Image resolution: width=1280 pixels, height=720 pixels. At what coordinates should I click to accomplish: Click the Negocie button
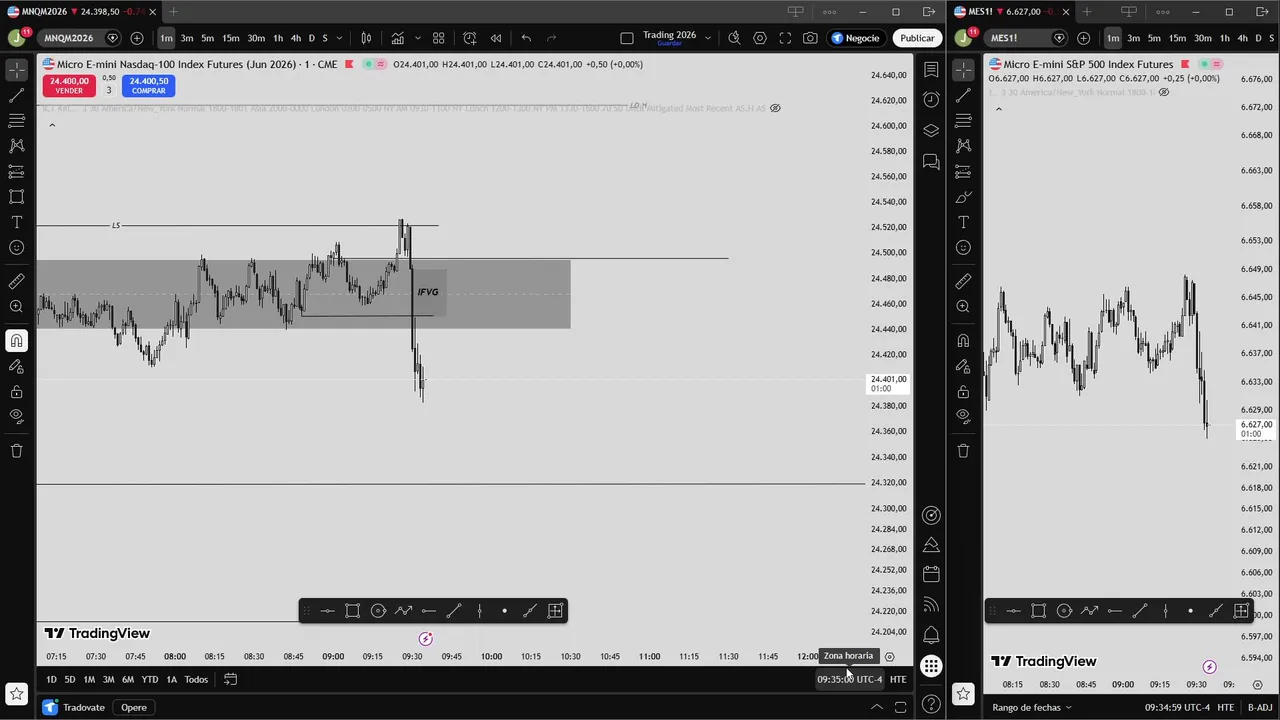(856, 38)
